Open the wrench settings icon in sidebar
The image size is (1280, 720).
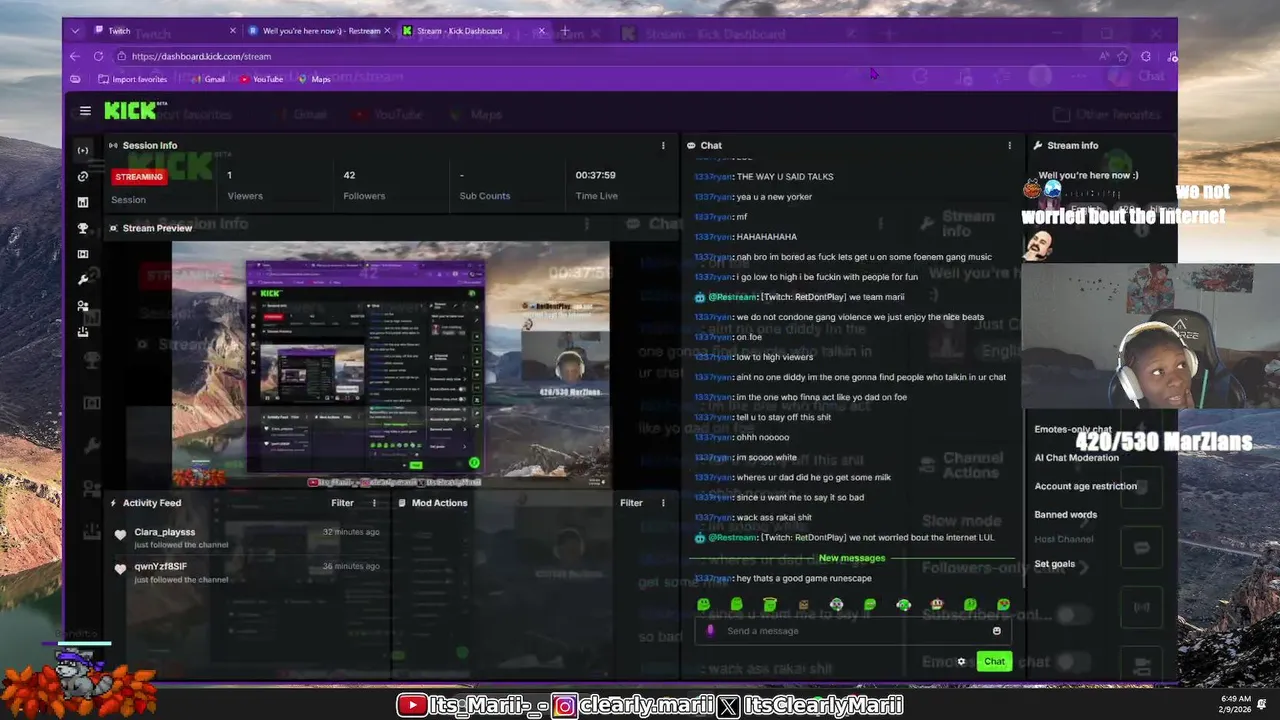(x=83, y=280)
